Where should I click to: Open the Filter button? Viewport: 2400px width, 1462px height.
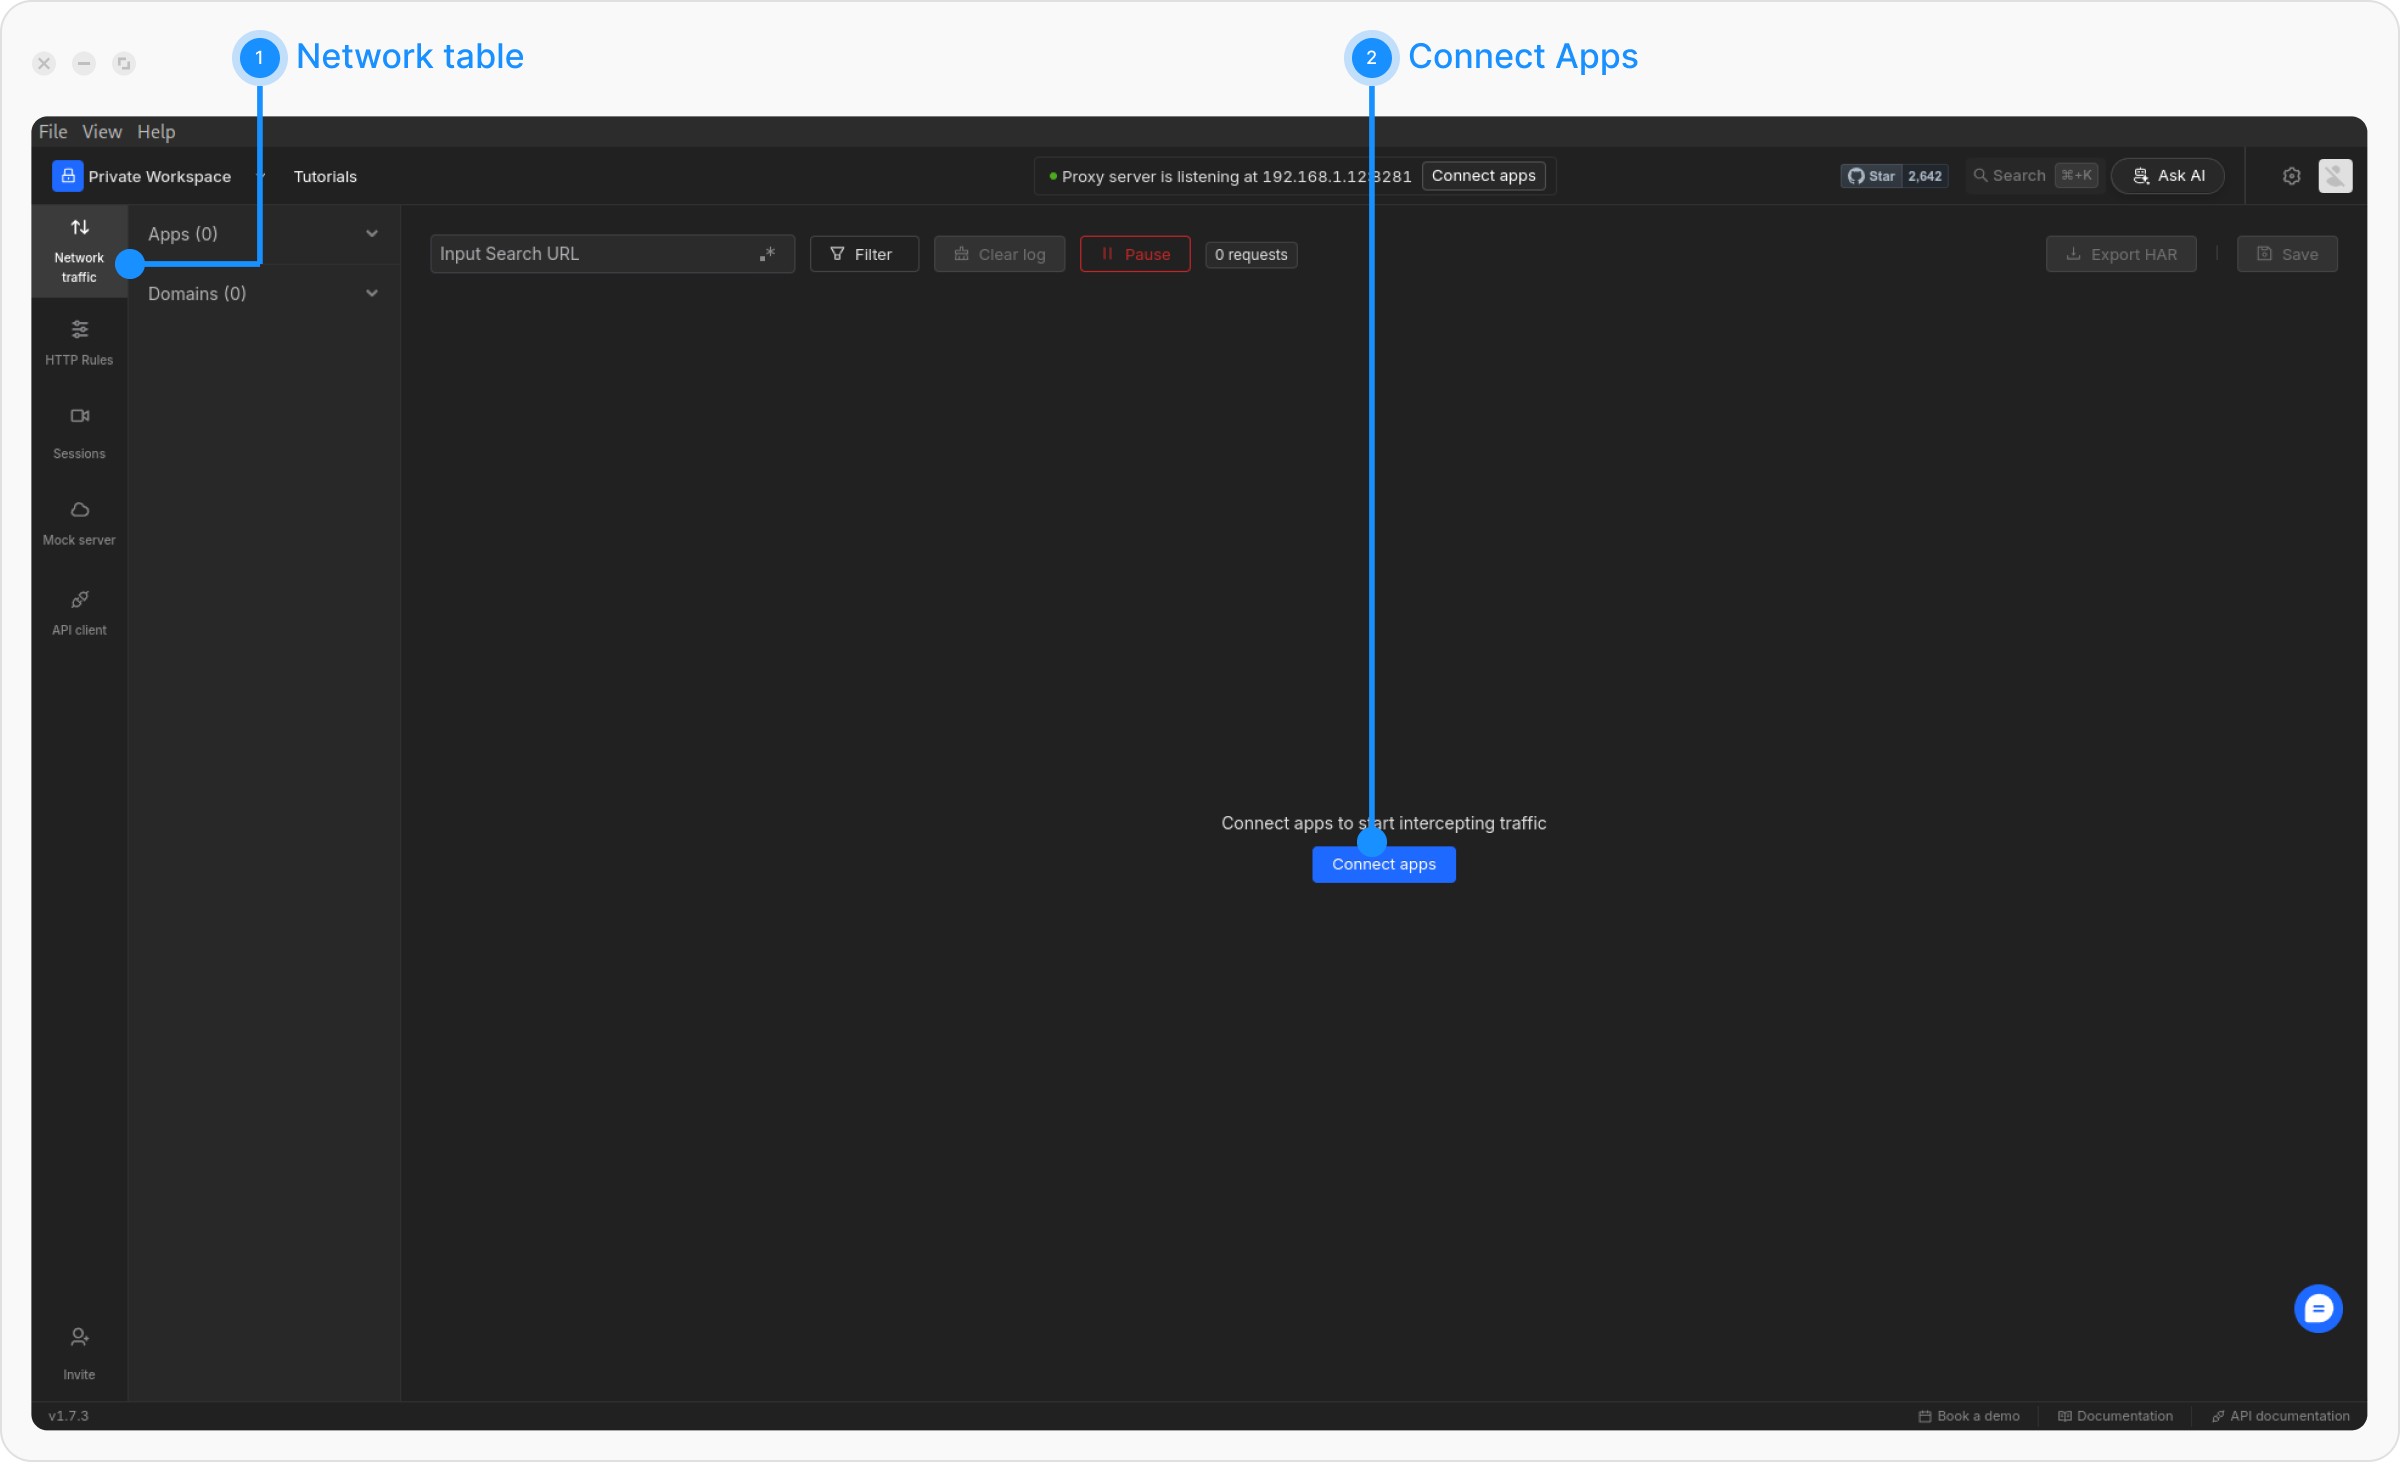pos(863,254)
